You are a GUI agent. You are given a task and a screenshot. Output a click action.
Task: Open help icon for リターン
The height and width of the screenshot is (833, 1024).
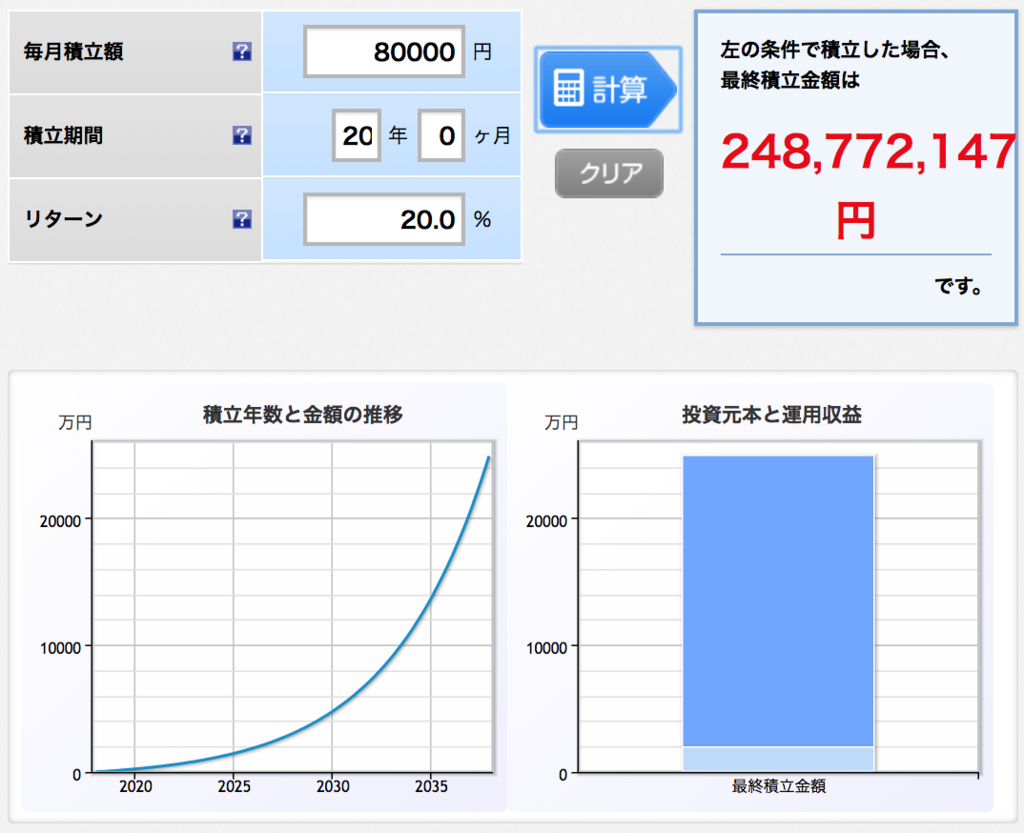click(242, 219)
